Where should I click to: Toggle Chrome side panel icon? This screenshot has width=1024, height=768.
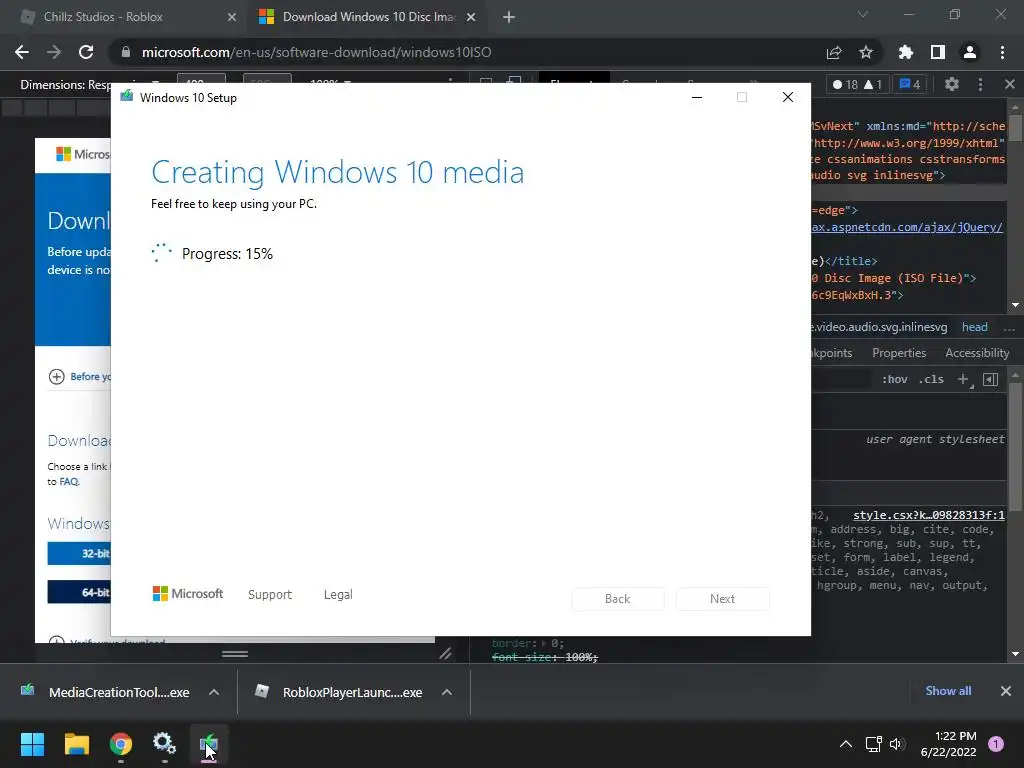click(938, 52)
